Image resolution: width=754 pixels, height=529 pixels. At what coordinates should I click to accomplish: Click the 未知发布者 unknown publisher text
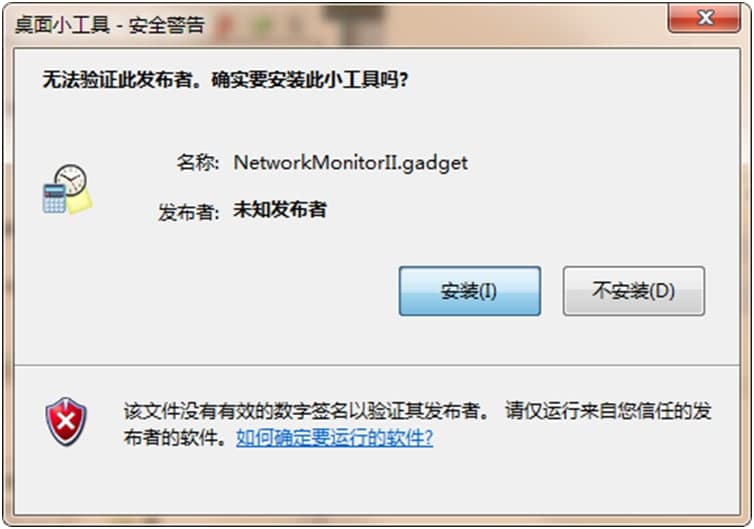point(280,210)
